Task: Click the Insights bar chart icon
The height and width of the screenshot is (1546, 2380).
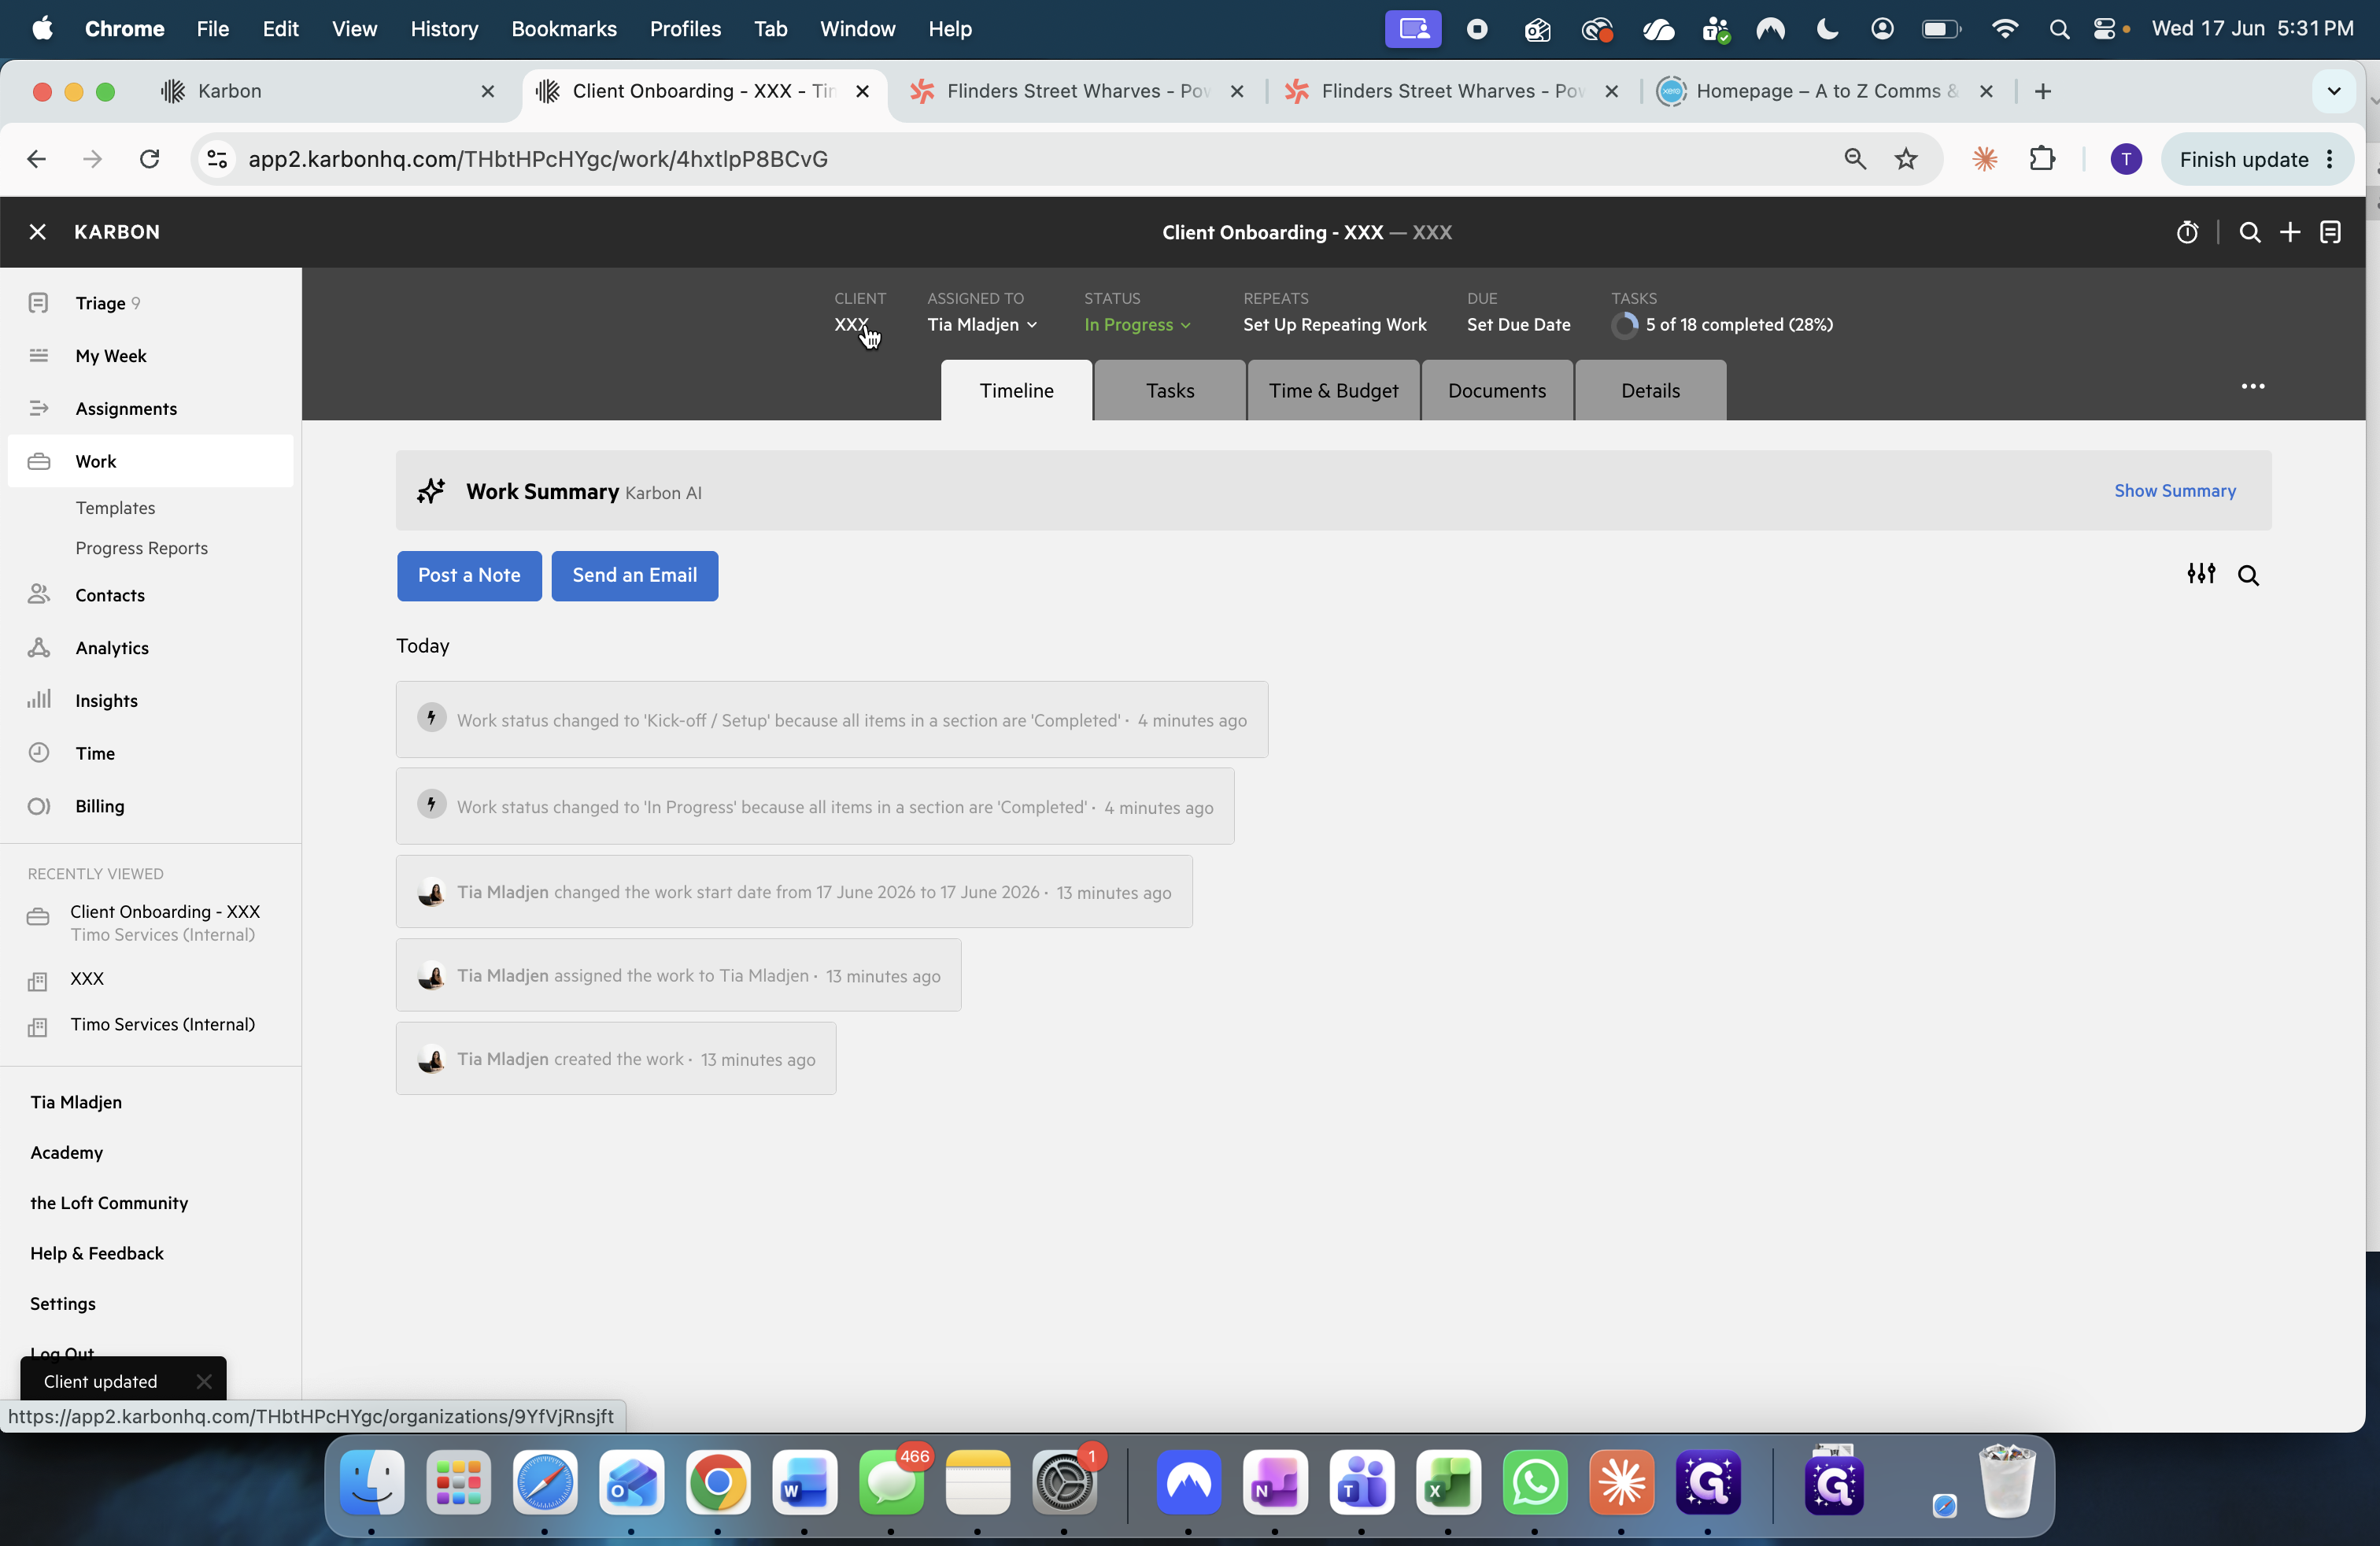Action: tap(39, 699)
